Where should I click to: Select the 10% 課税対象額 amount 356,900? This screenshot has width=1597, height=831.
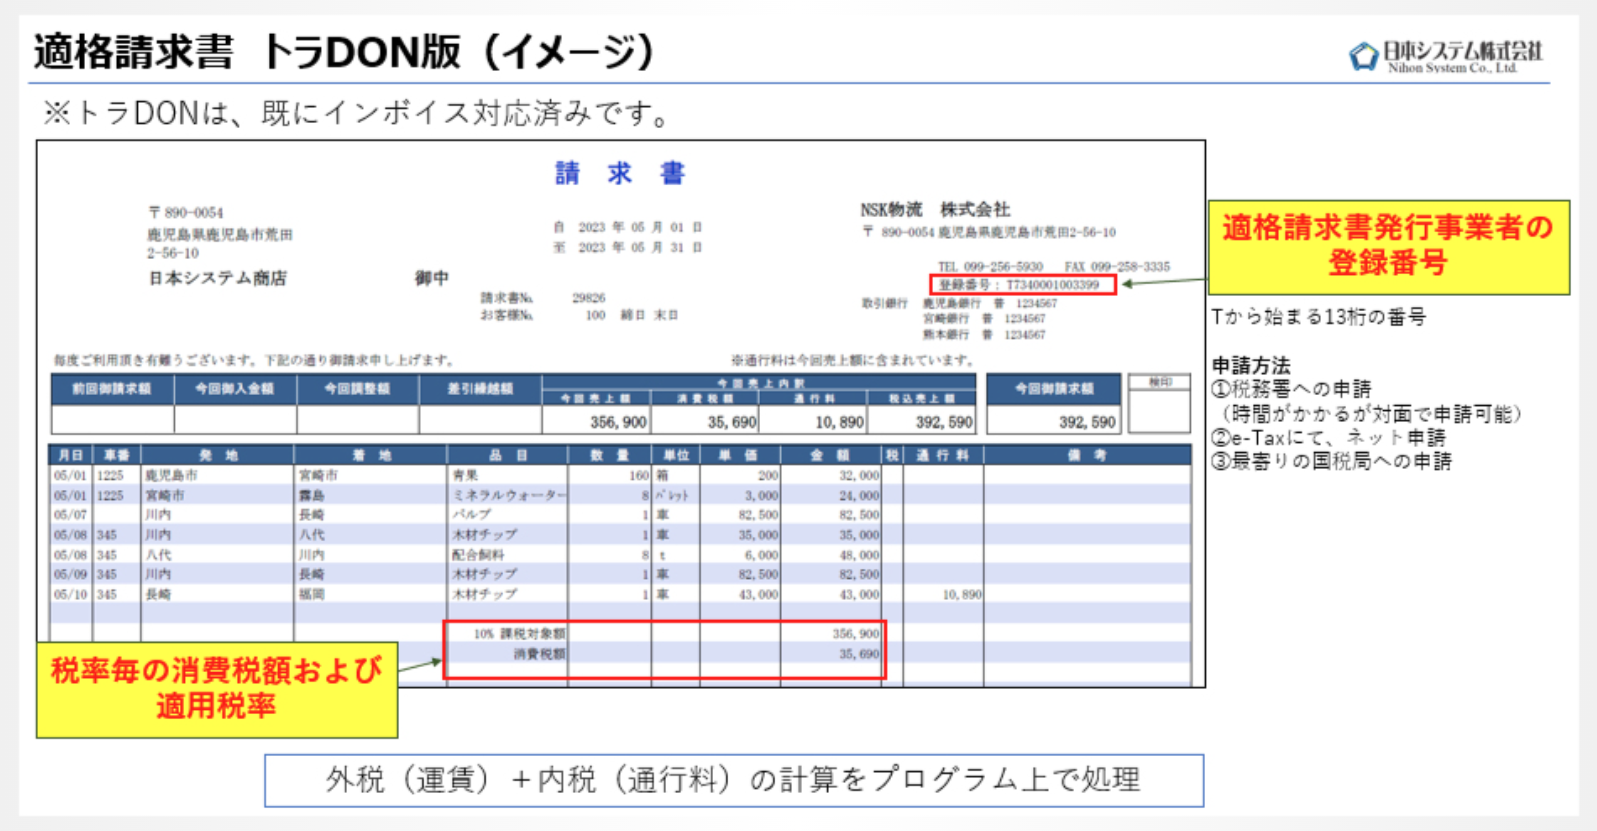coord(856,634)
